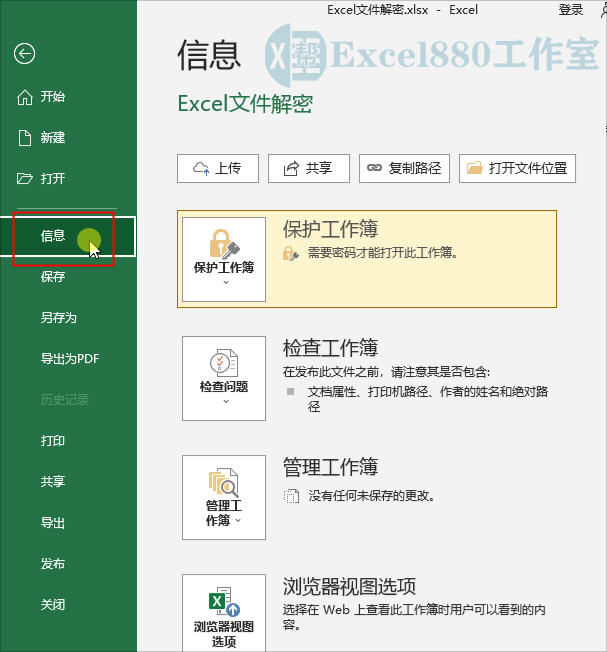The height and width of the screenshot is (652, 607).
Task: Open the 导出 page
Action: (x=53, y=522)
